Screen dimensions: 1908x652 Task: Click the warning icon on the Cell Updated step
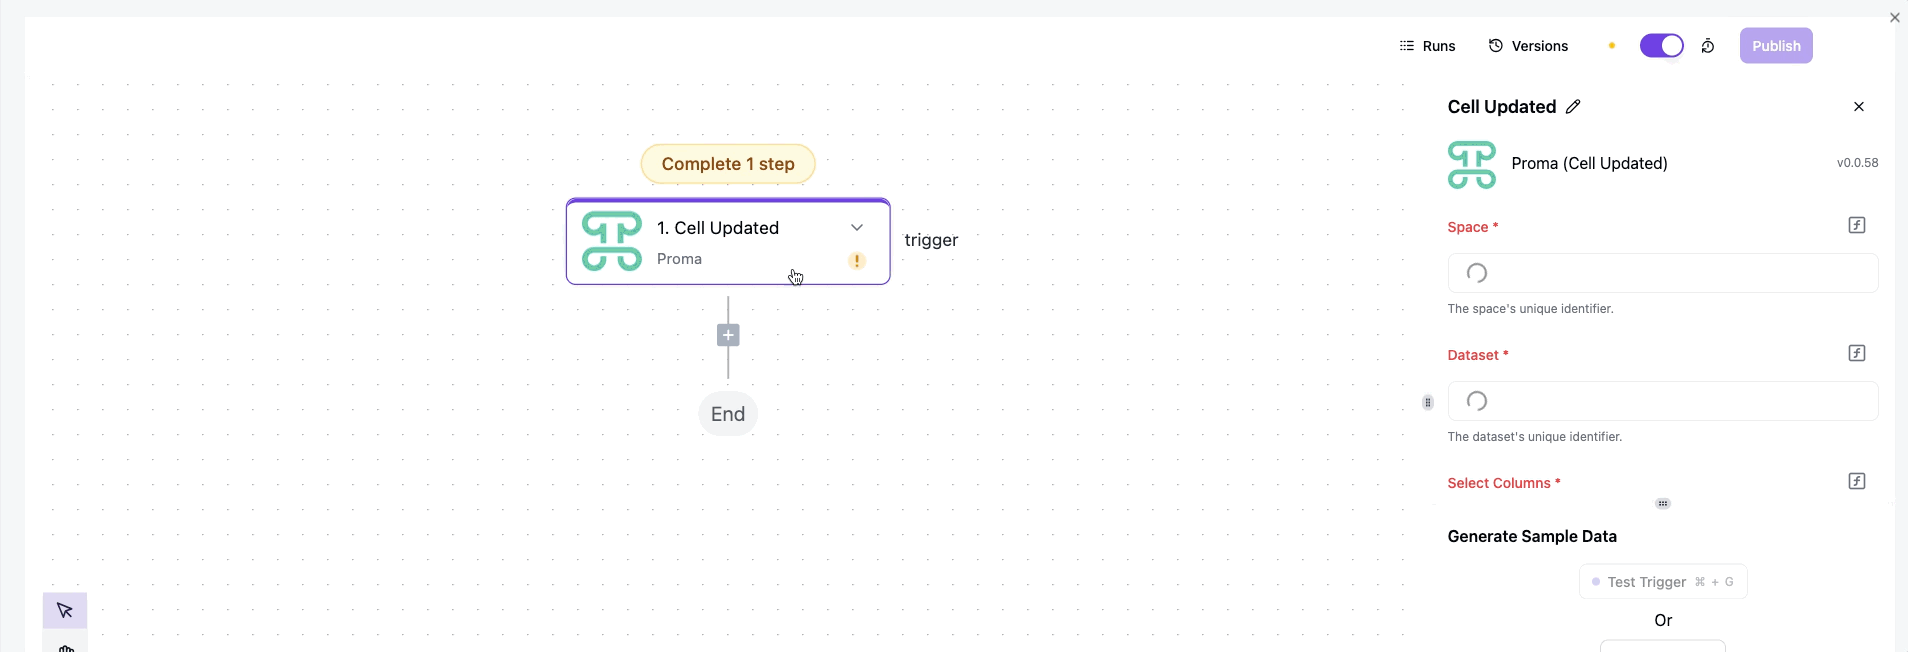pyautogui.click(x=857, y=261)
